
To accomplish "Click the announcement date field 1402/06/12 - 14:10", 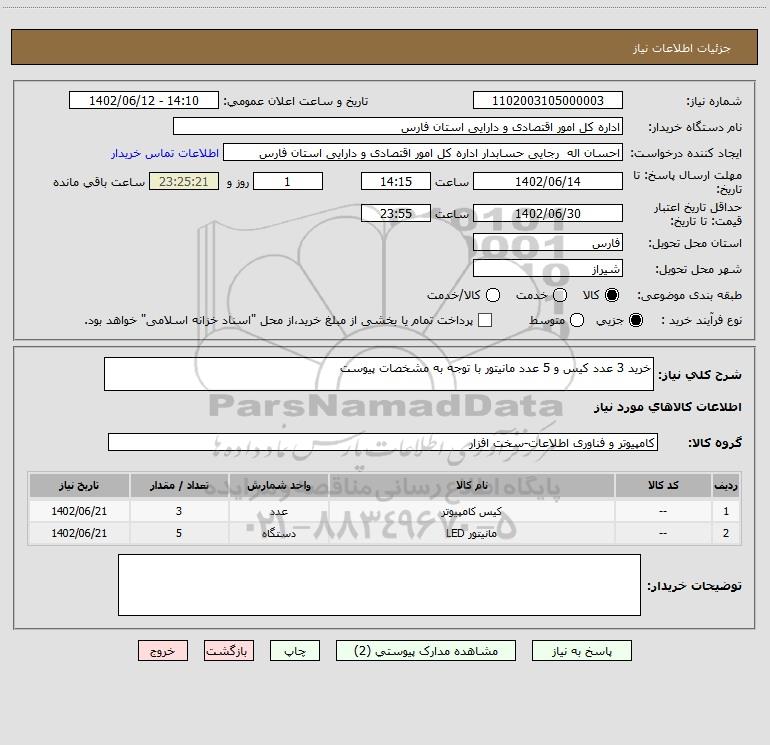I will click(x=144, y=100).
